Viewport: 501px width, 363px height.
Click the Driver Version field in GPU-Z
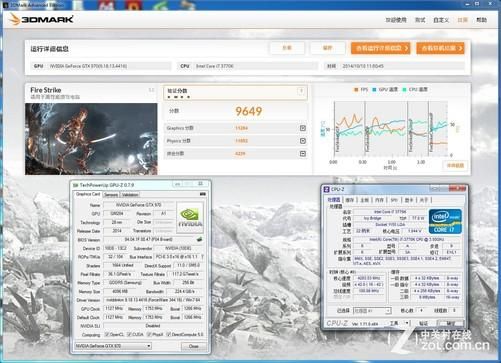[153, 300]
